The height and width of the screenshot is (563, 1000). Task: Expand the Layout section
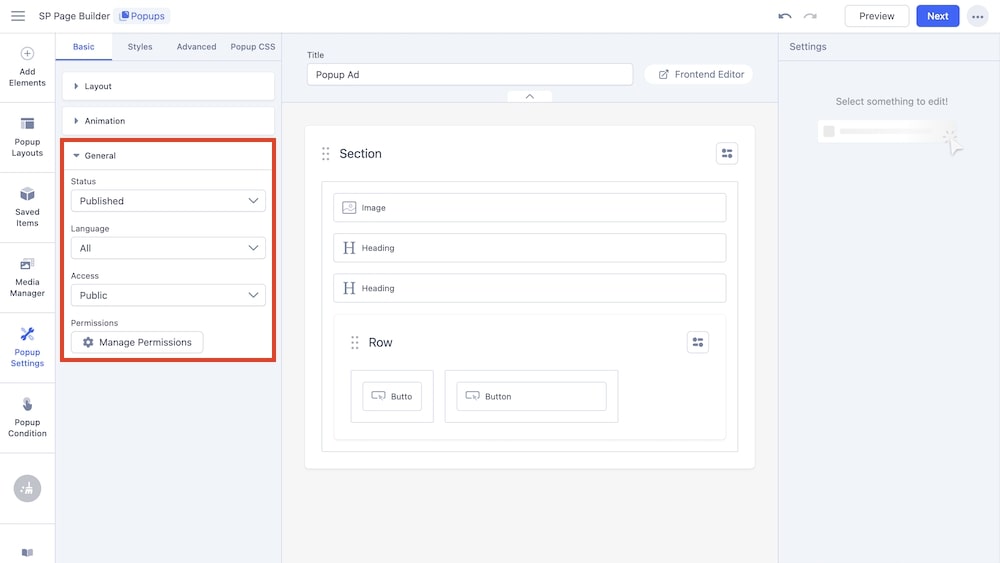[168, 86]
